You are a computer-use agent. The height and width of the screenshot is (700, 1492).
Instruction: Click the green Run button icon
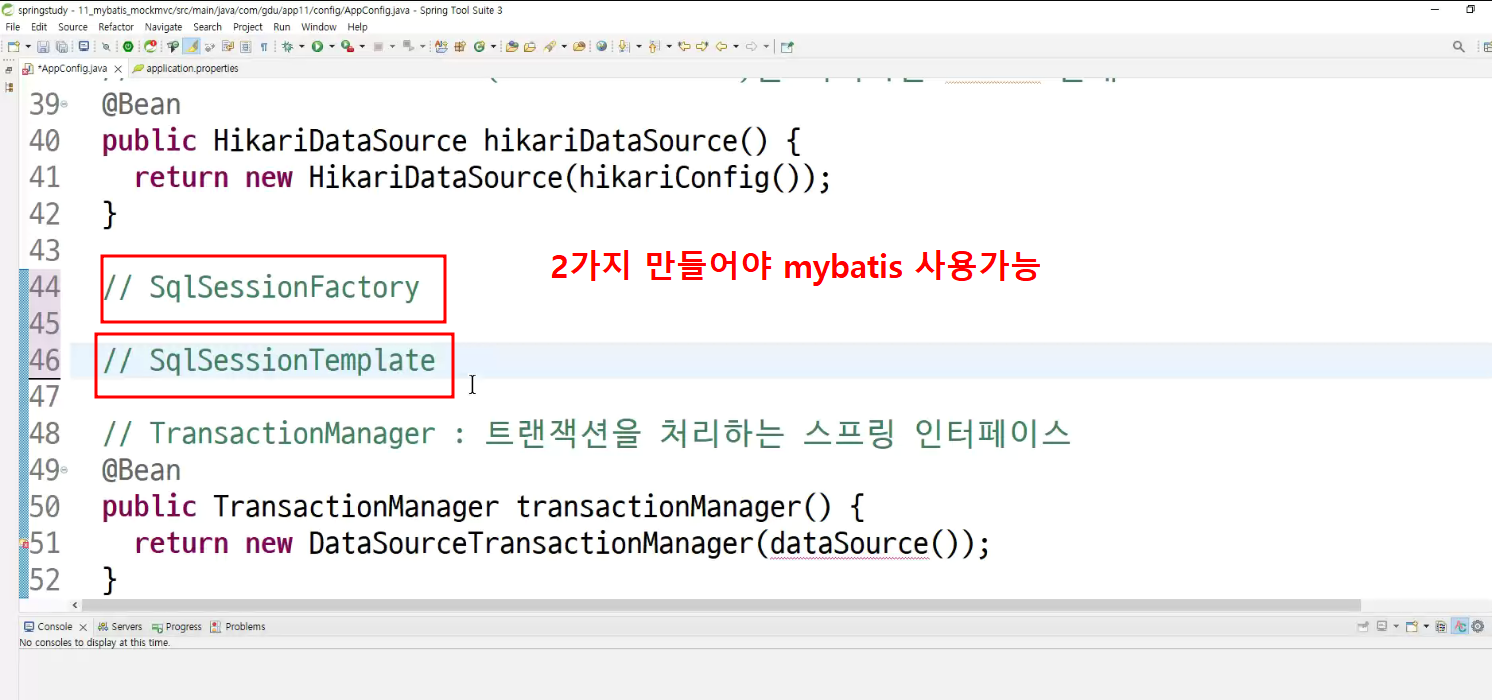(317, 46)
